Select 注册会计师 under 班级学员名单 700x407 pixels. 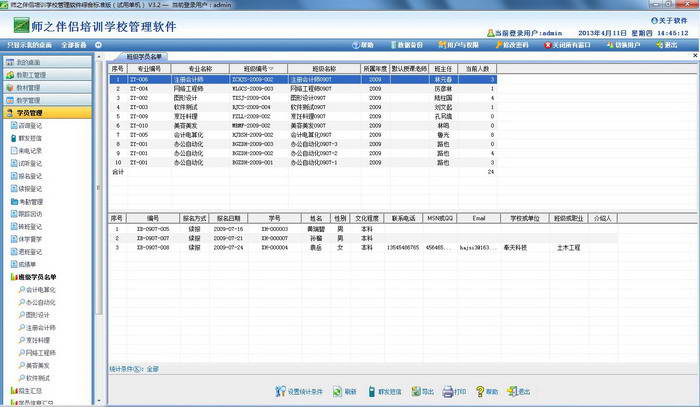[x=37, y=328]
